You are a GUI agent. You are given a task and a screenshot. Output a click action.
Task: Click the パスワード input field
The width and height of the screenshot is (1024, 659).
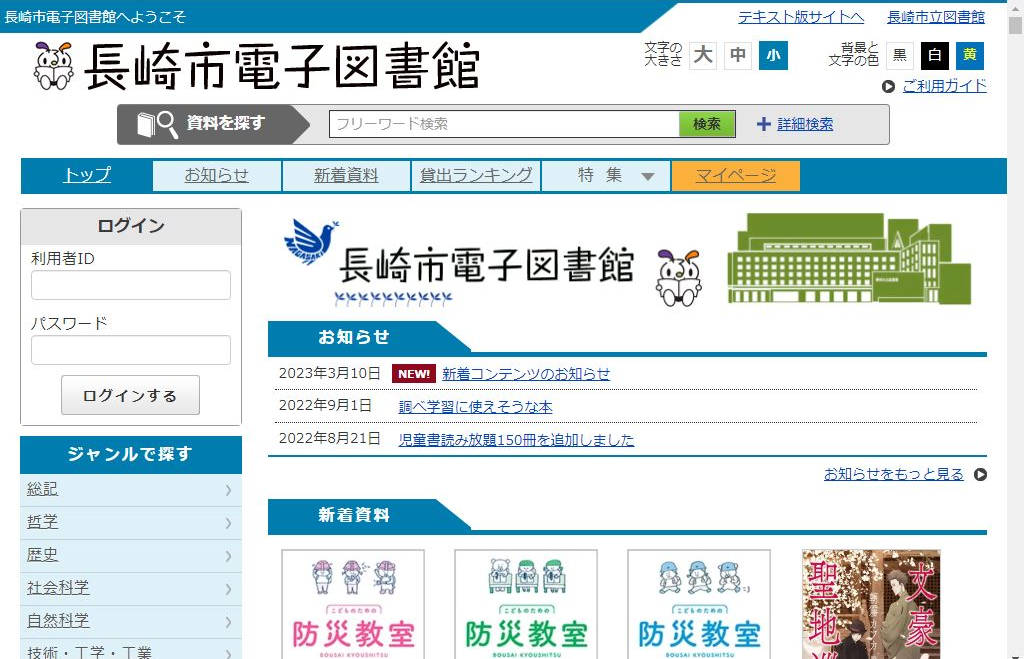(x=131, y=350)
